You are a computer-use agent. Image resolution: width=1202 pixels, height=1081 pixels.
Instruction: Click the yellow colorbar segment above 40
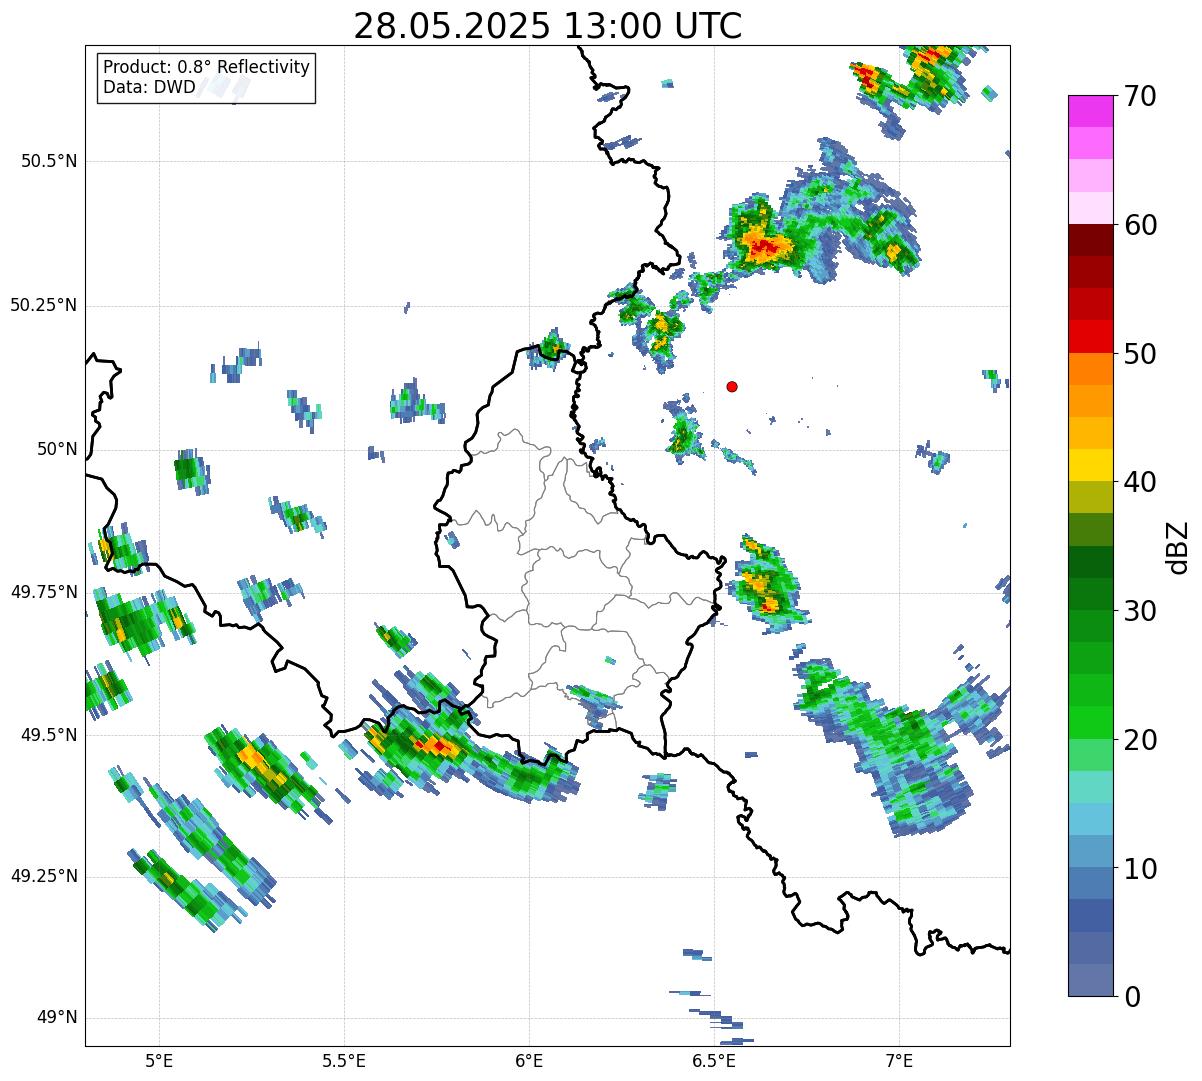pyautogui.click(x=1091, y=465)
